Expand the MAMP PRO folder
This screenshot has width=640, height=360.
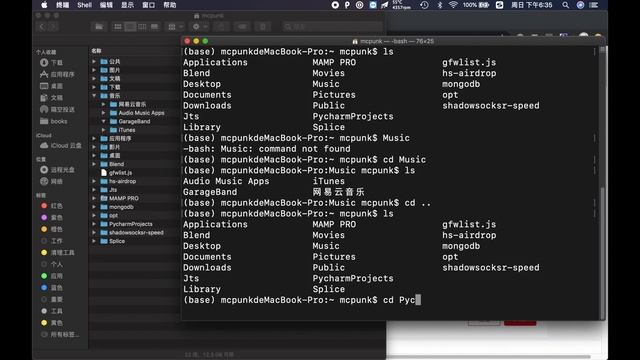94,198
